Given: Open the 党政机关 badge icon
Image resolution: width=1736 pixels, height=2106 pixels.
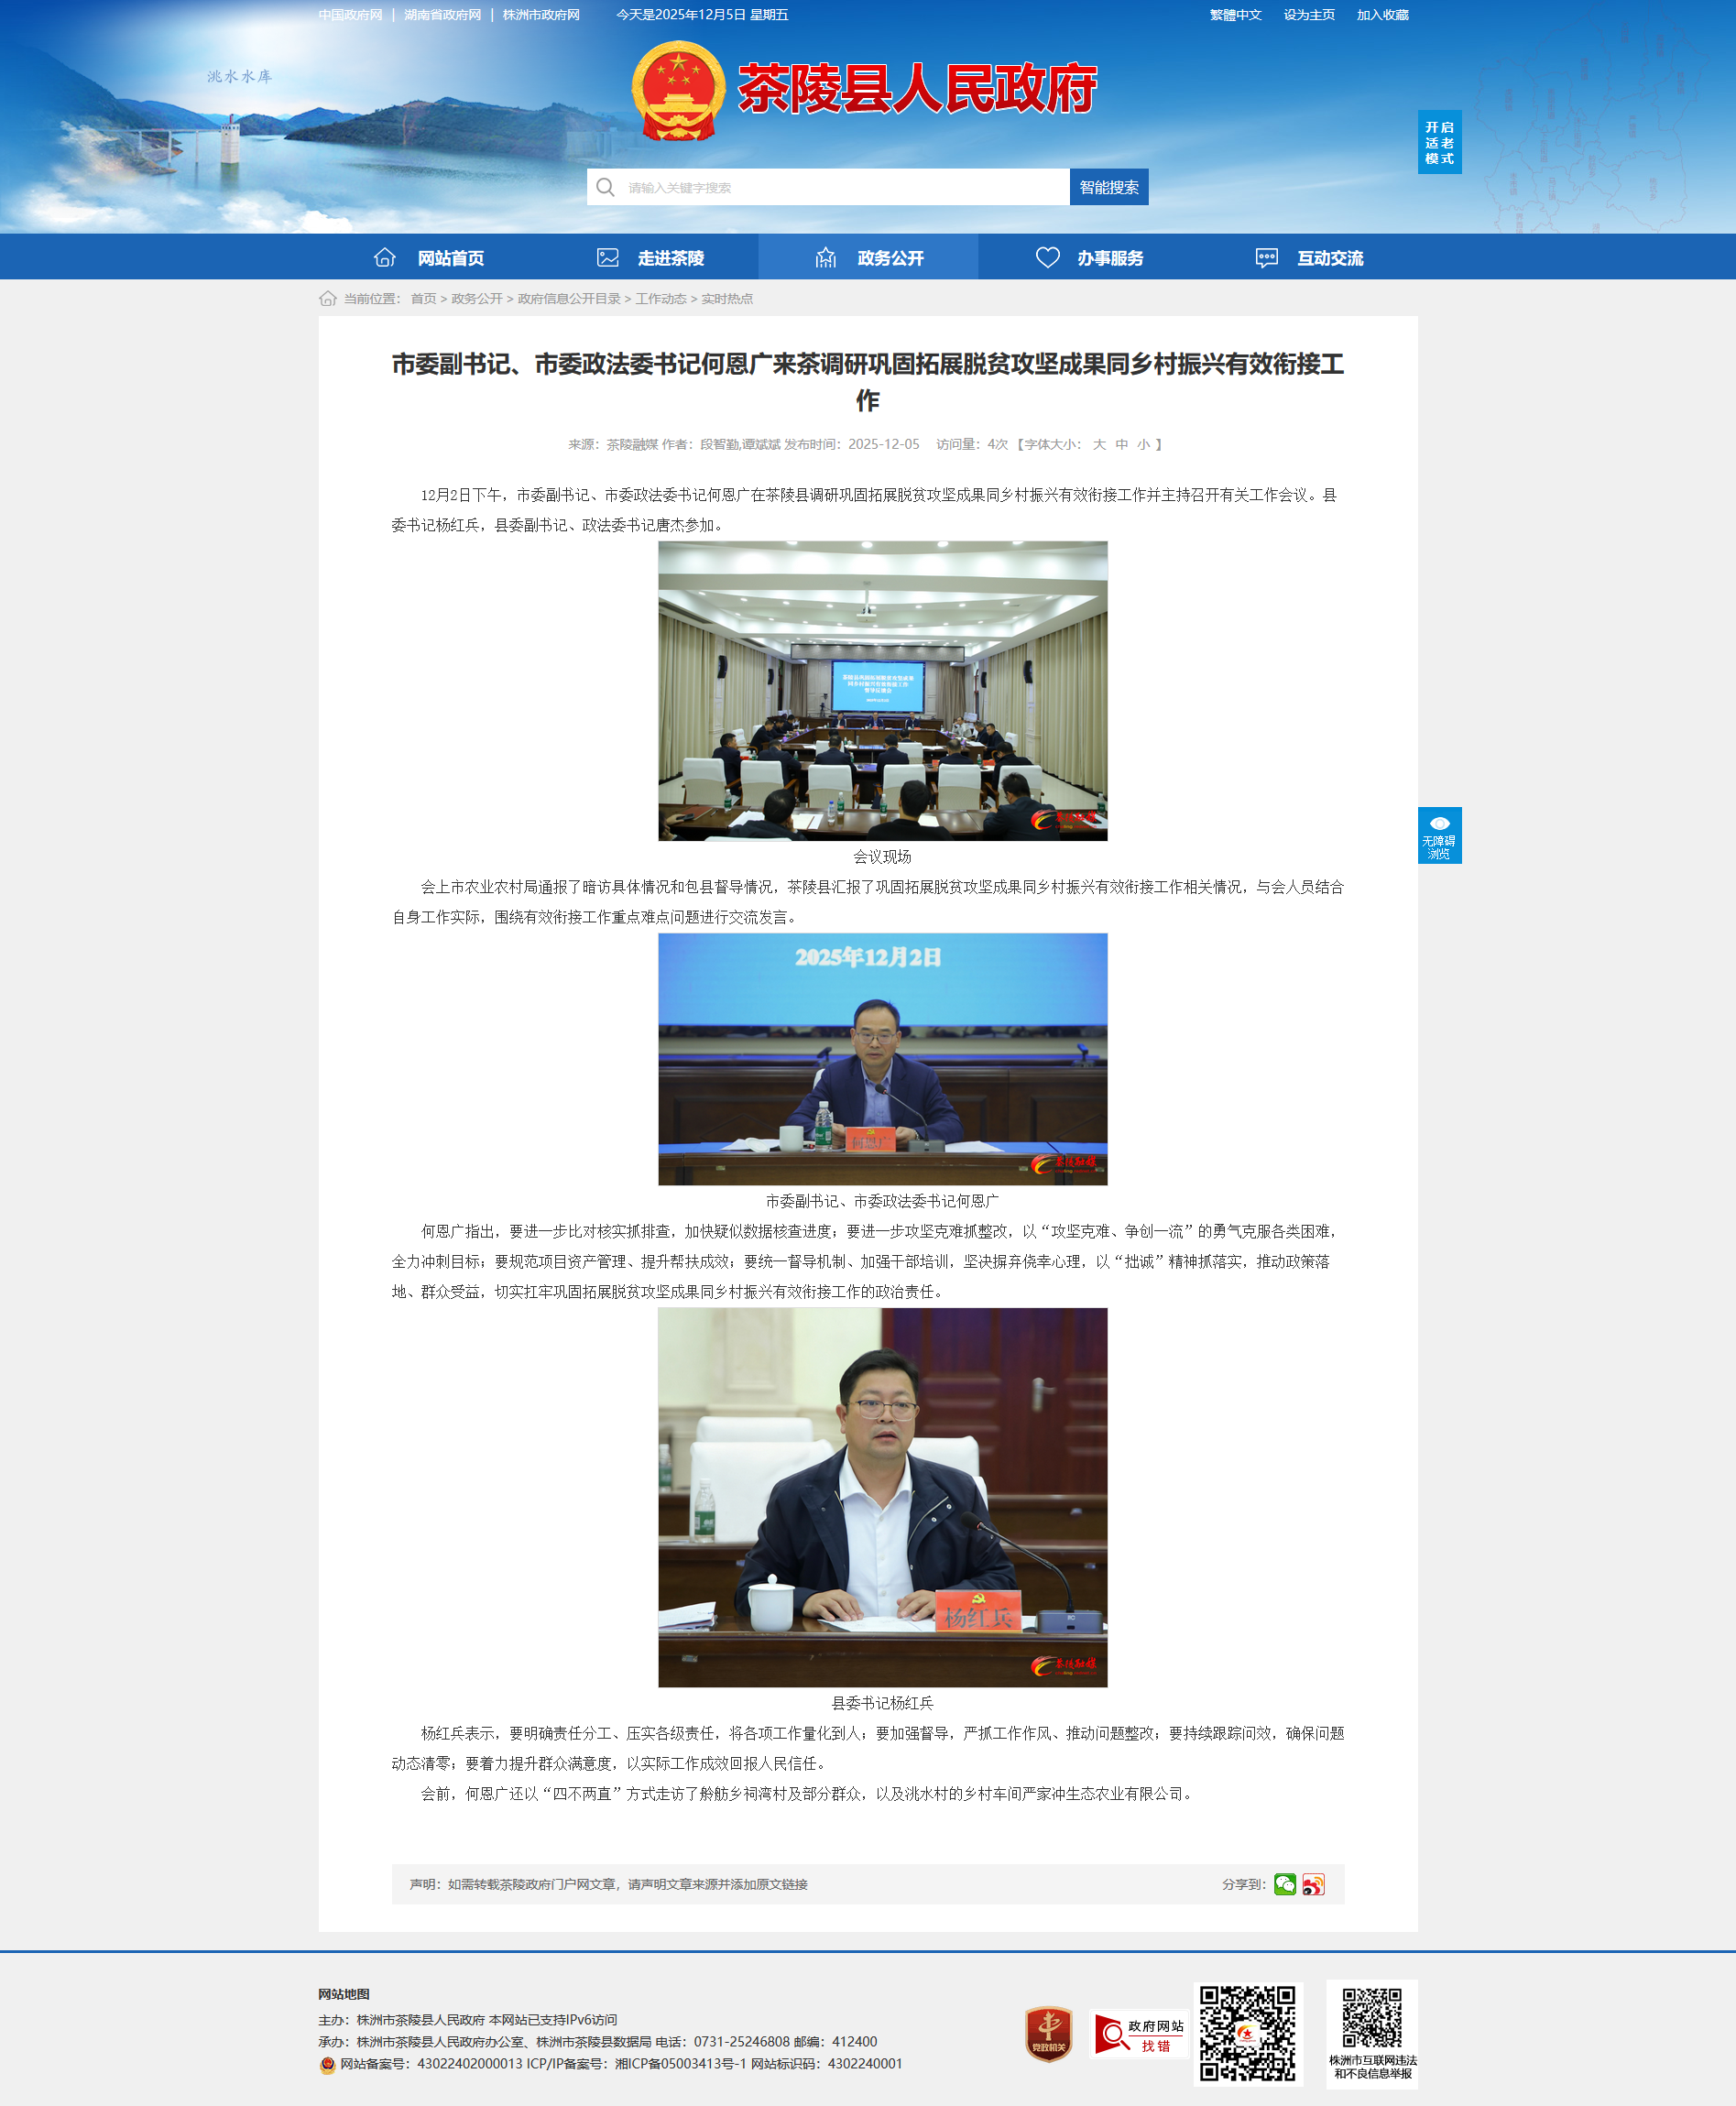Looking at the screenshot, I should coord(1048,2034).
